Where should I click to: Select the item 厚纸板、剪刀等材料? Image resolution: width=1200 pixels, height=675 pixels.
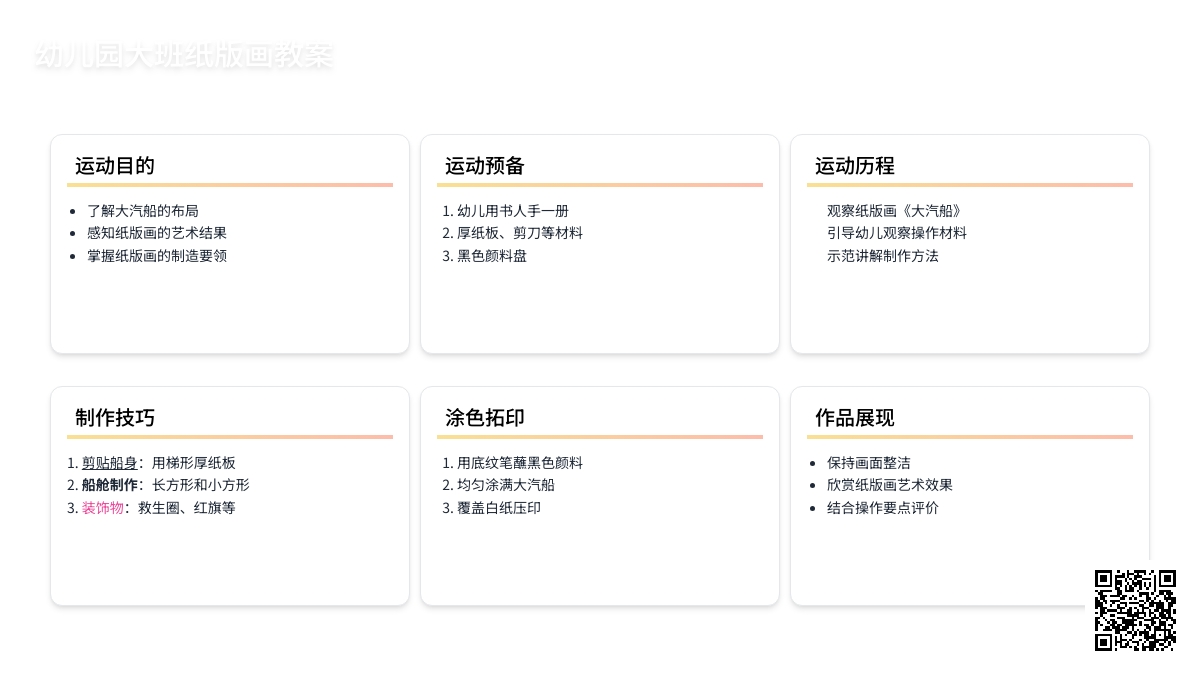point(520,233)
